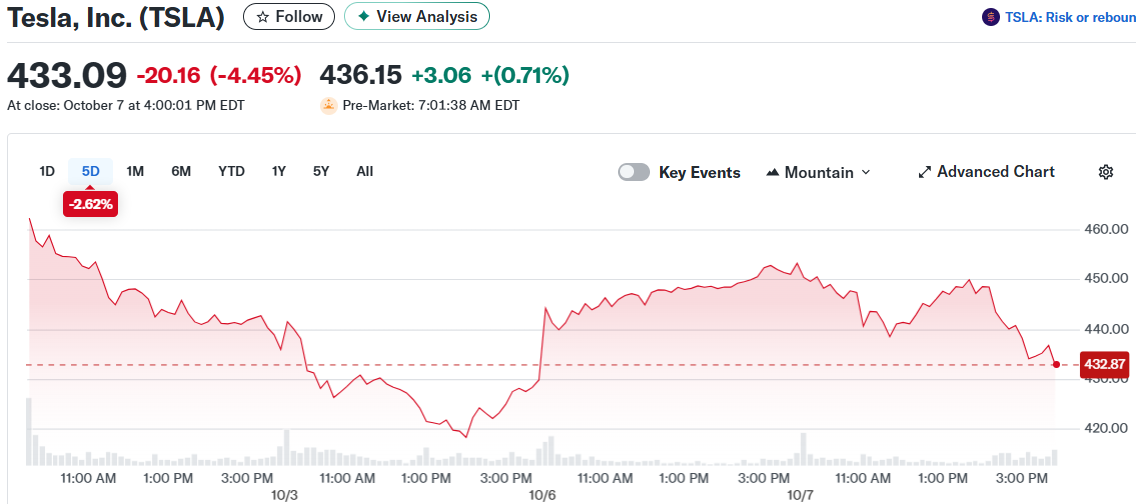Select the 5D time range tab
Image resolution: width=1136 pixels, height=504 pixels.
click(x=91, y=171)
